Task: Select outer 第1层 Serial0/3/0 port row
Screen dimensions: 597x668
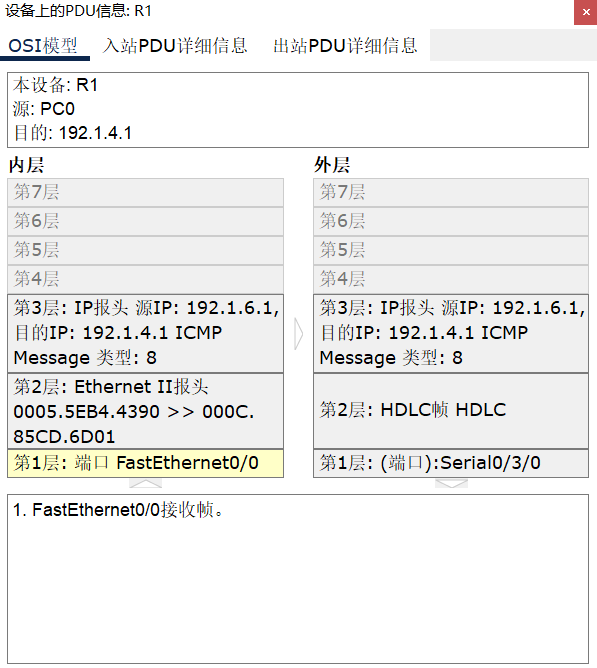Action: 451,463
